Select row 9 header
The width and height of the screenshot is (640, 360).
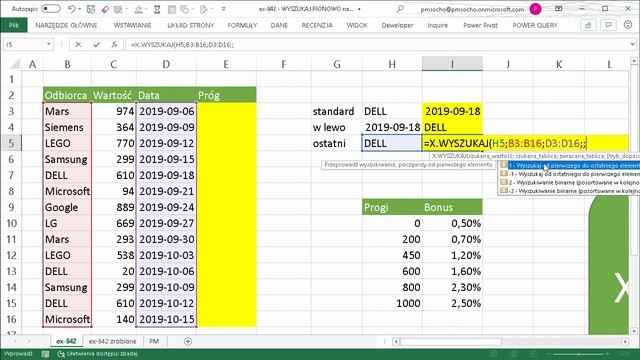tap(11, 207)
